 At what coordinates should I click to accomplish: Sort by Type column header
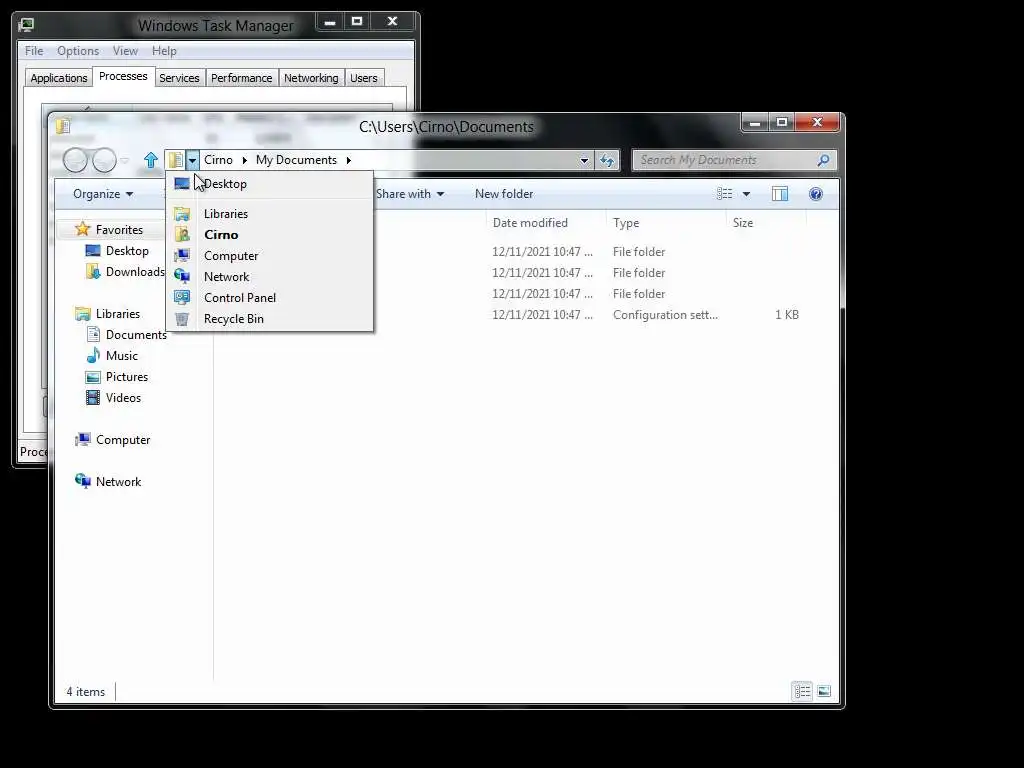pyautogui.click(x=666, y=223)
